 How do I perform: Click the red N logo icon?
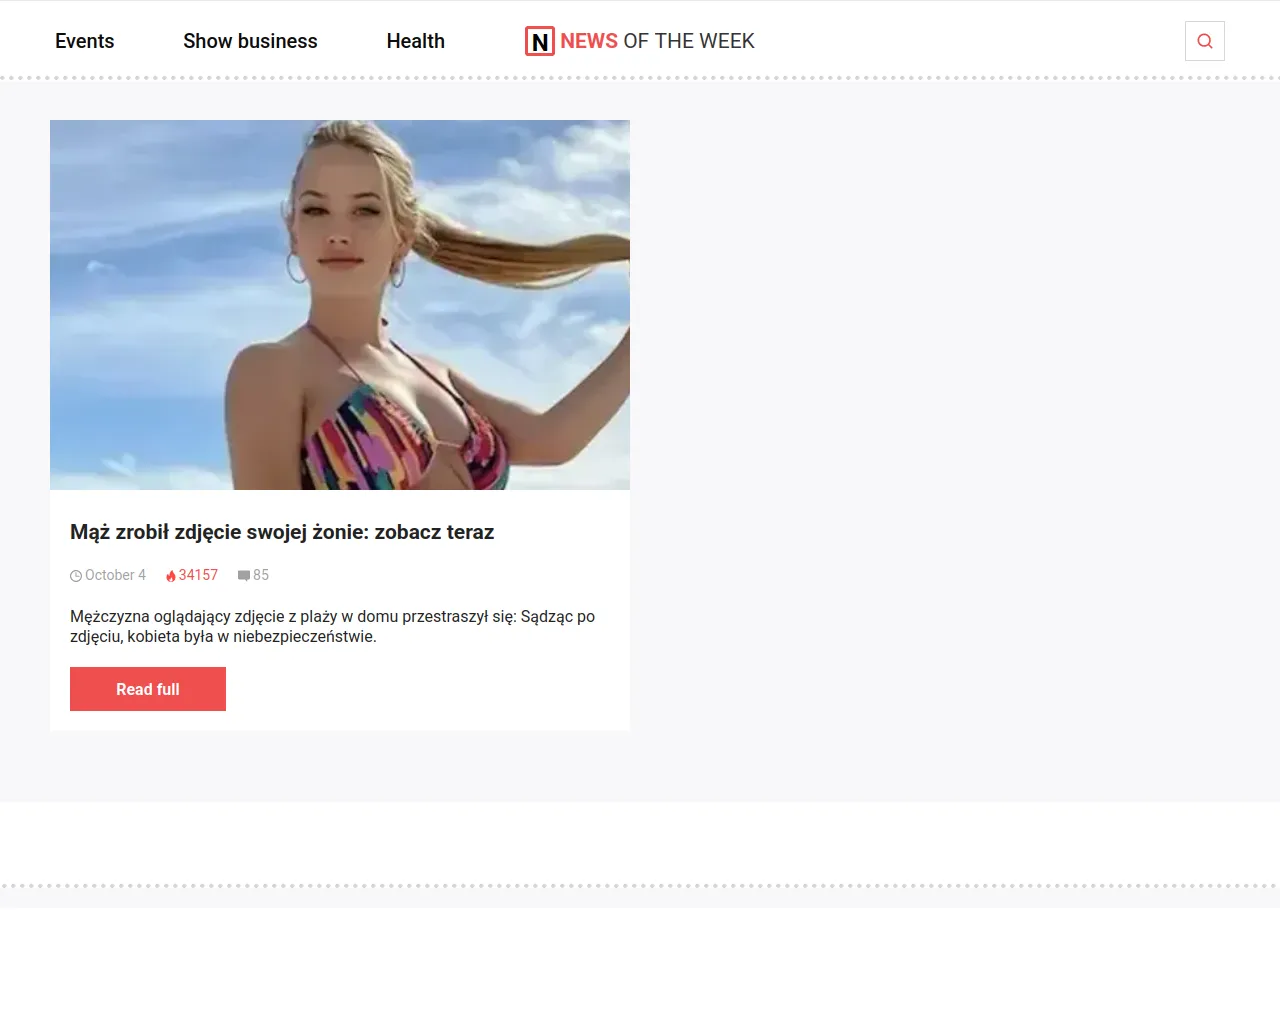pyautogui.click(x=540, y=41)
